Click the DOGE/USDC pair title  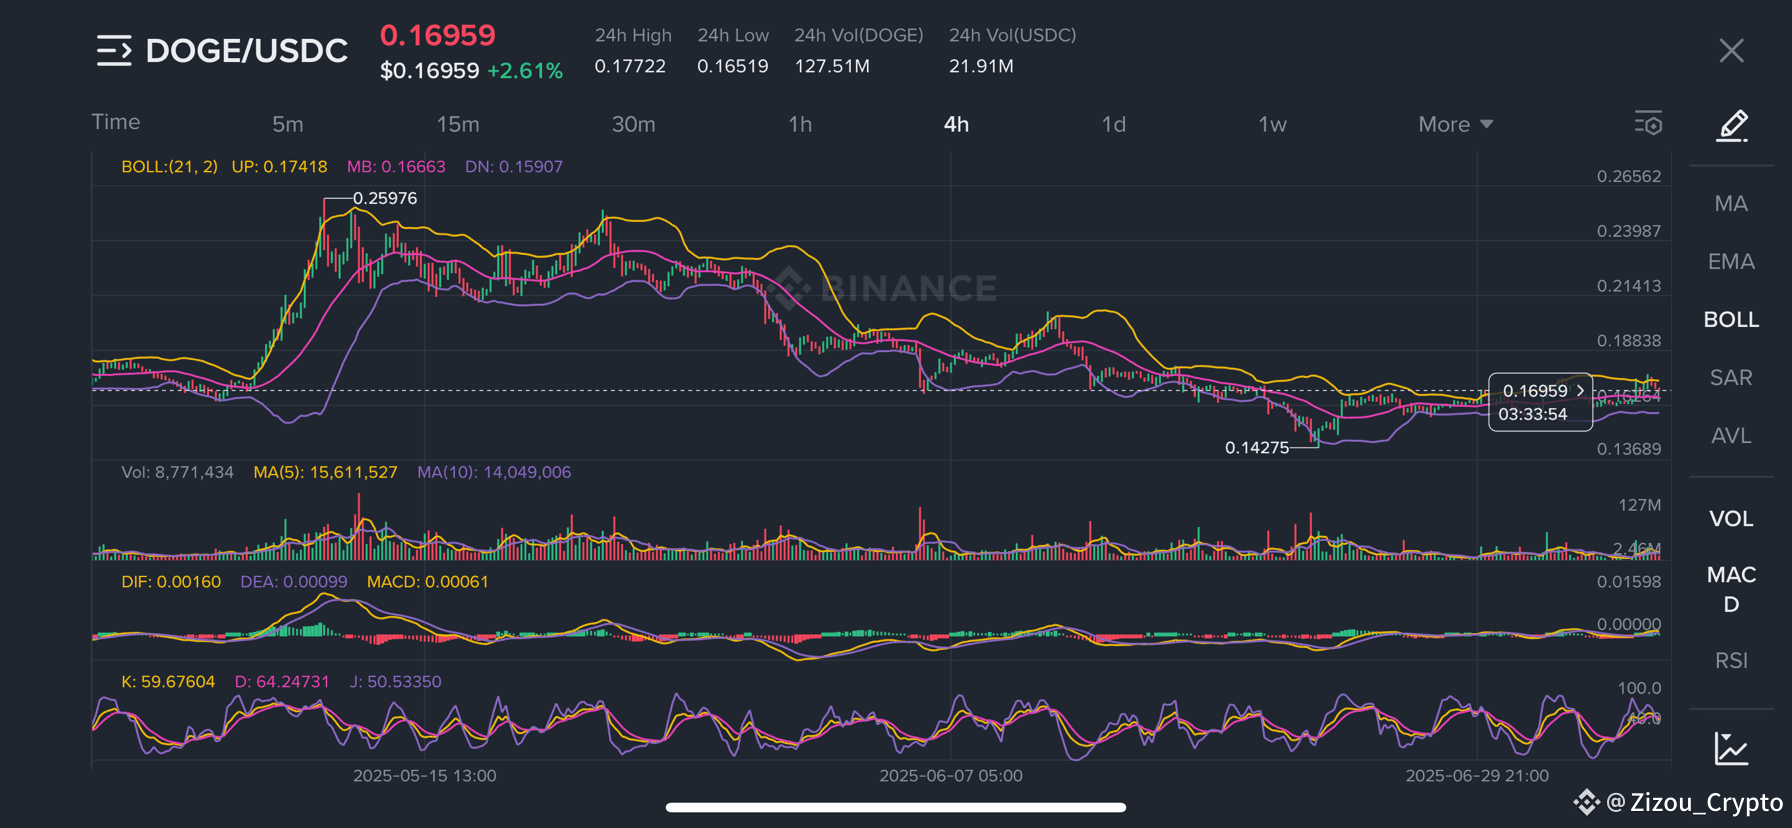click(247, 51)
